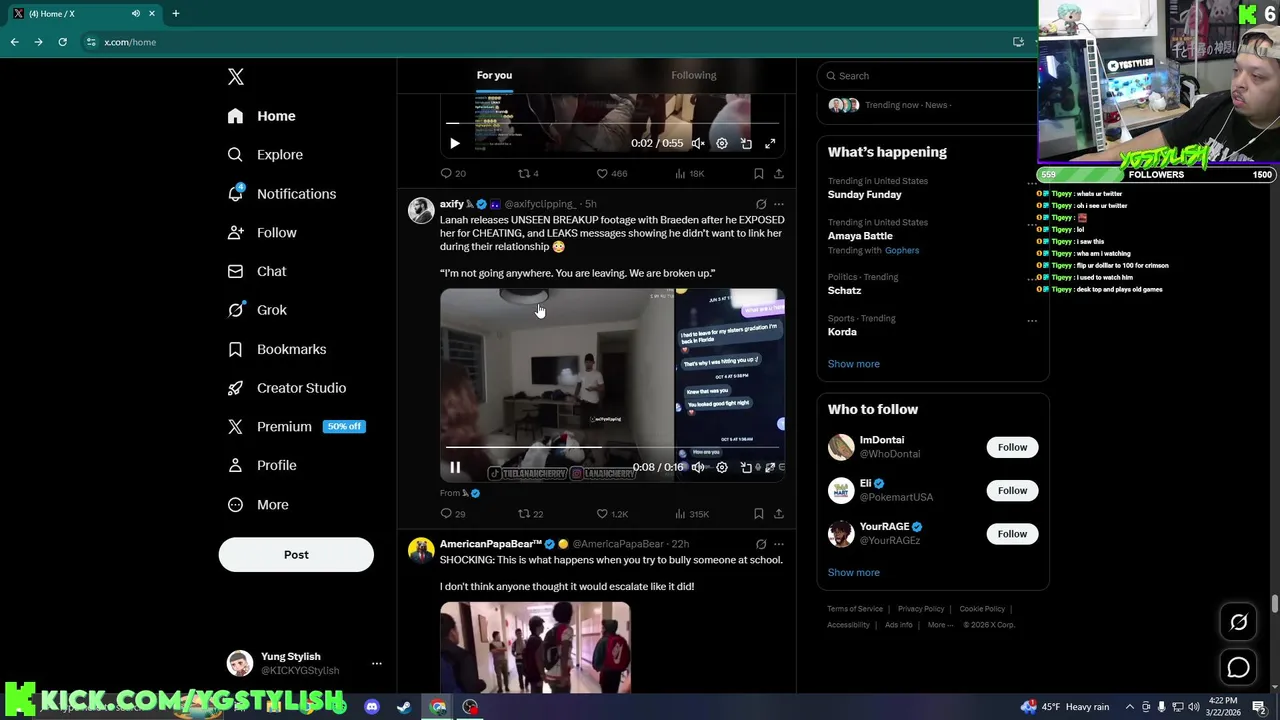Screen dimensions: 1280x720
Task: Show more in Who to follow
Action: tap(853, 573)
